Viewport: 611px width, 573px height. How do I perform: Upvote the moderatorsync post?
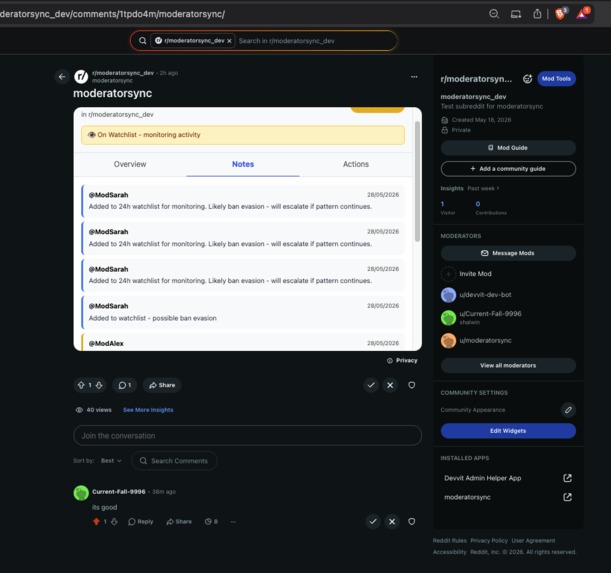click(81, 385)
